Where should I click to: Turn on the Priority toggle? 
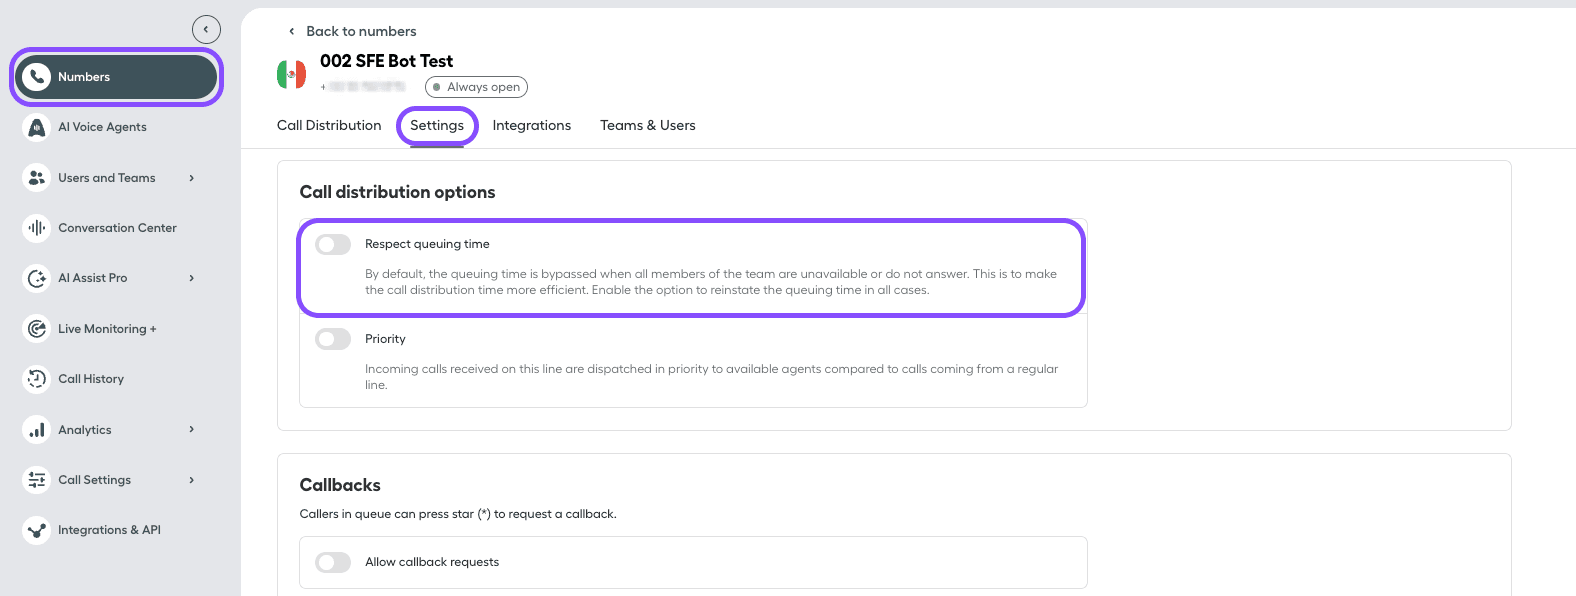tap(333, 339)
